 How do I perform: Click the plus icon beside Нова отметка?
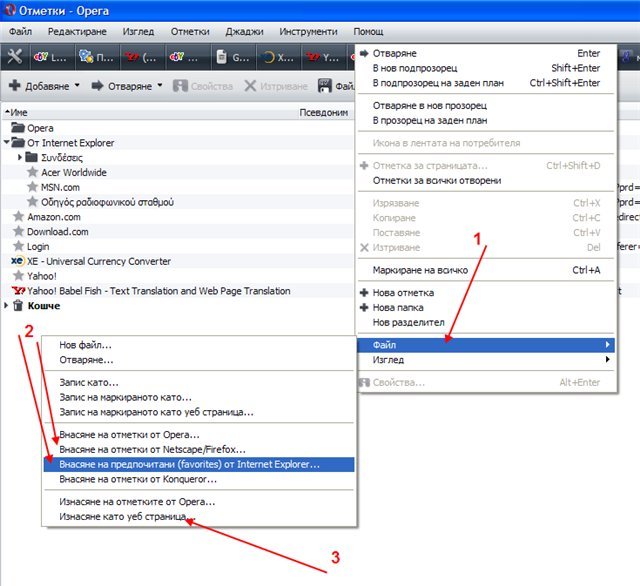(x=364, y=292)
